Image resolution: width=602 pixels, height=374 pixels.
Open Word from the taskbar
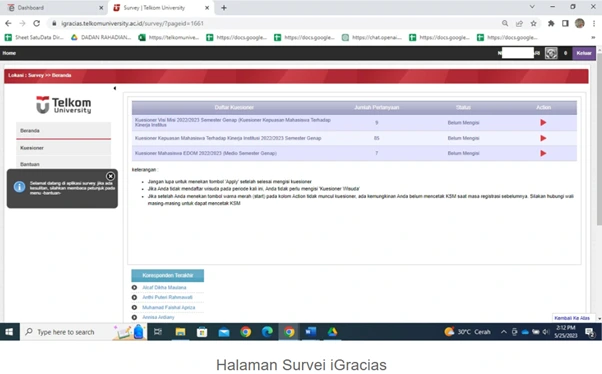311,332
